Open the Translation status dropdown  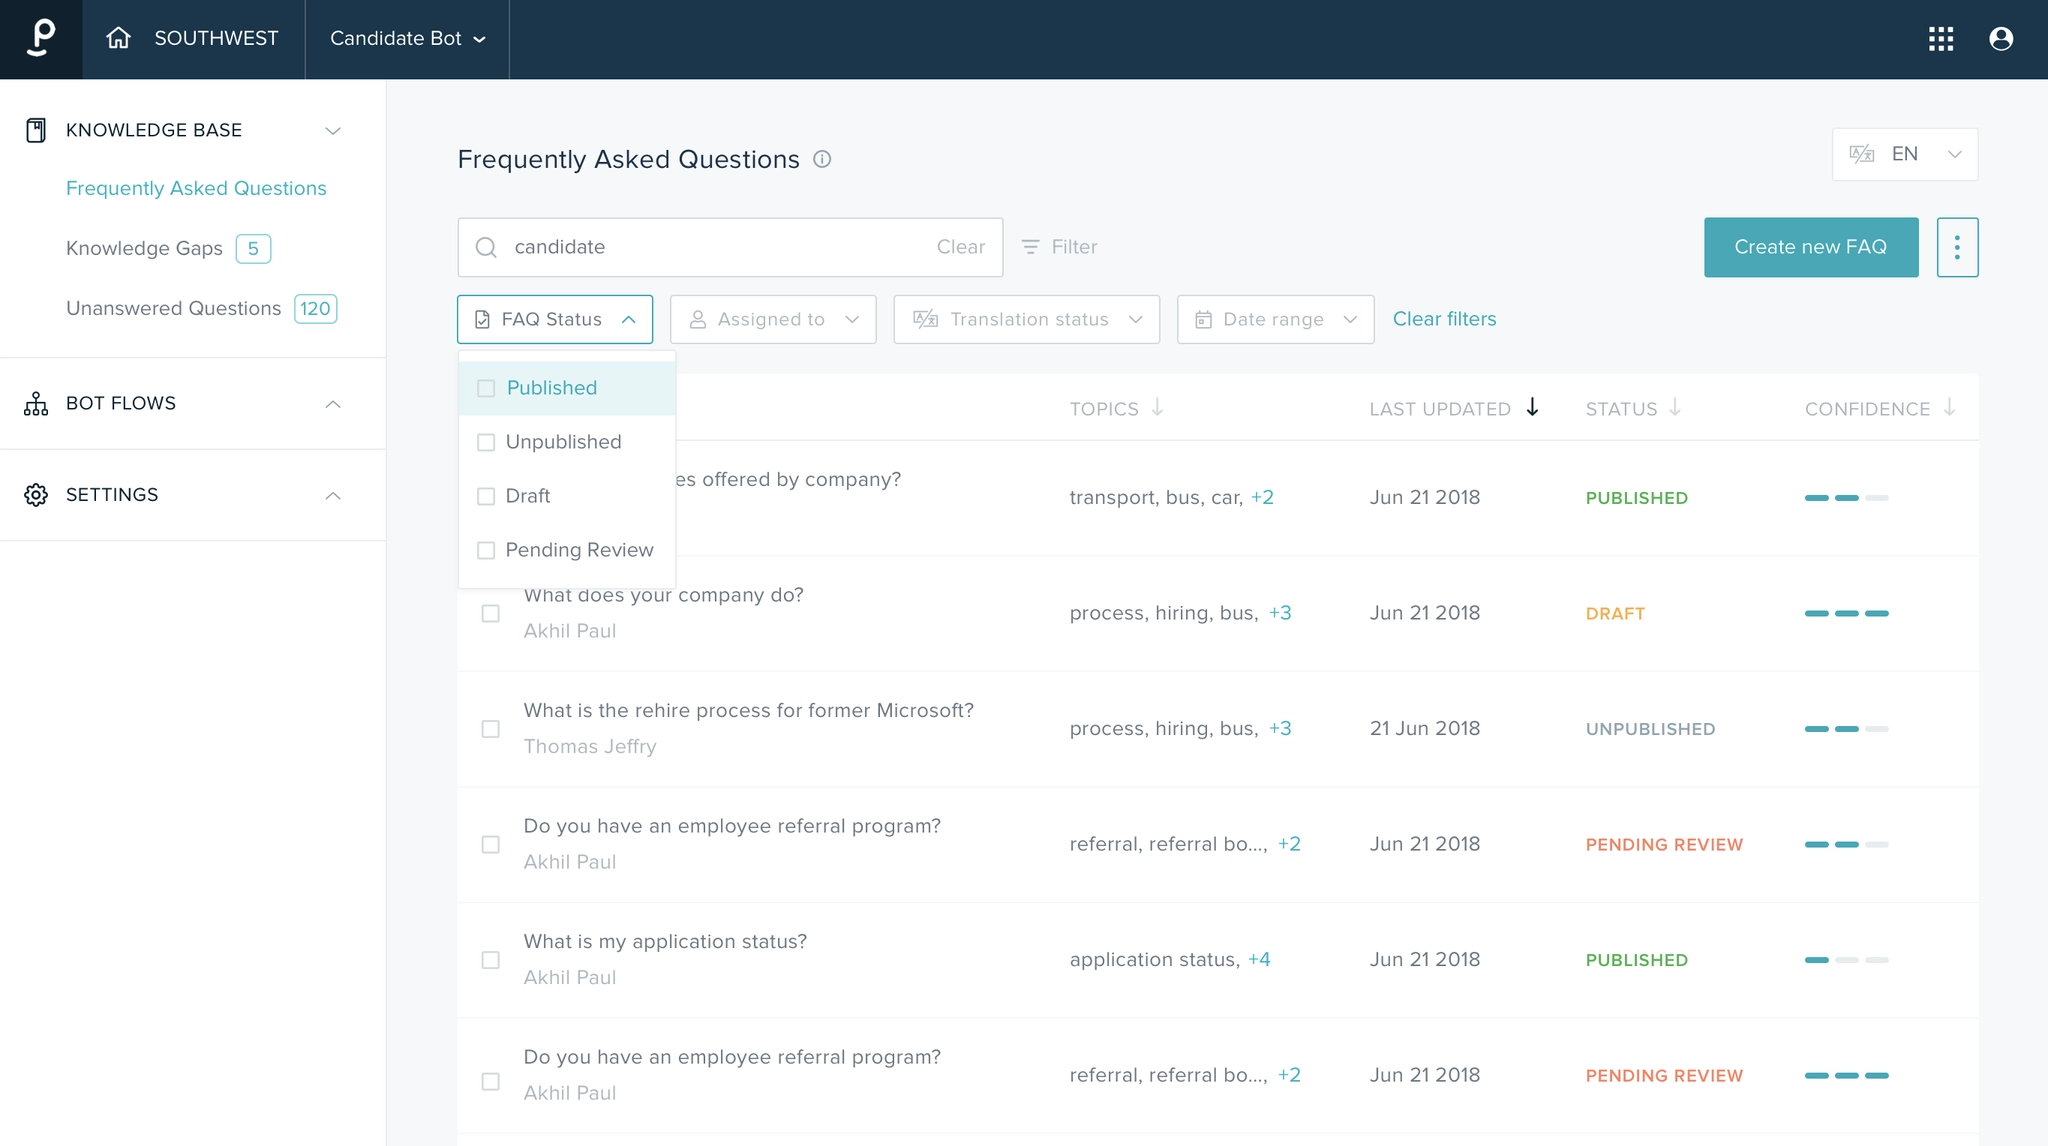(x=1026, y=319)
